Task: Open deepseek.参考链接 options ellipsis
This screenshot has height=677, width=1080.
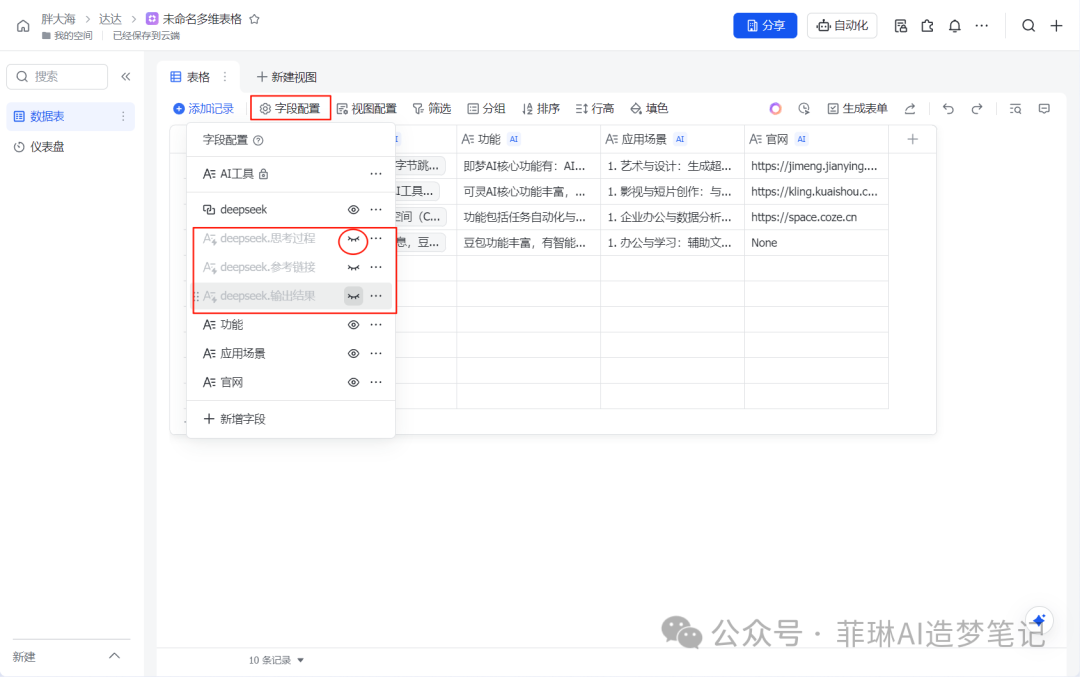Action: pos(376,267)
